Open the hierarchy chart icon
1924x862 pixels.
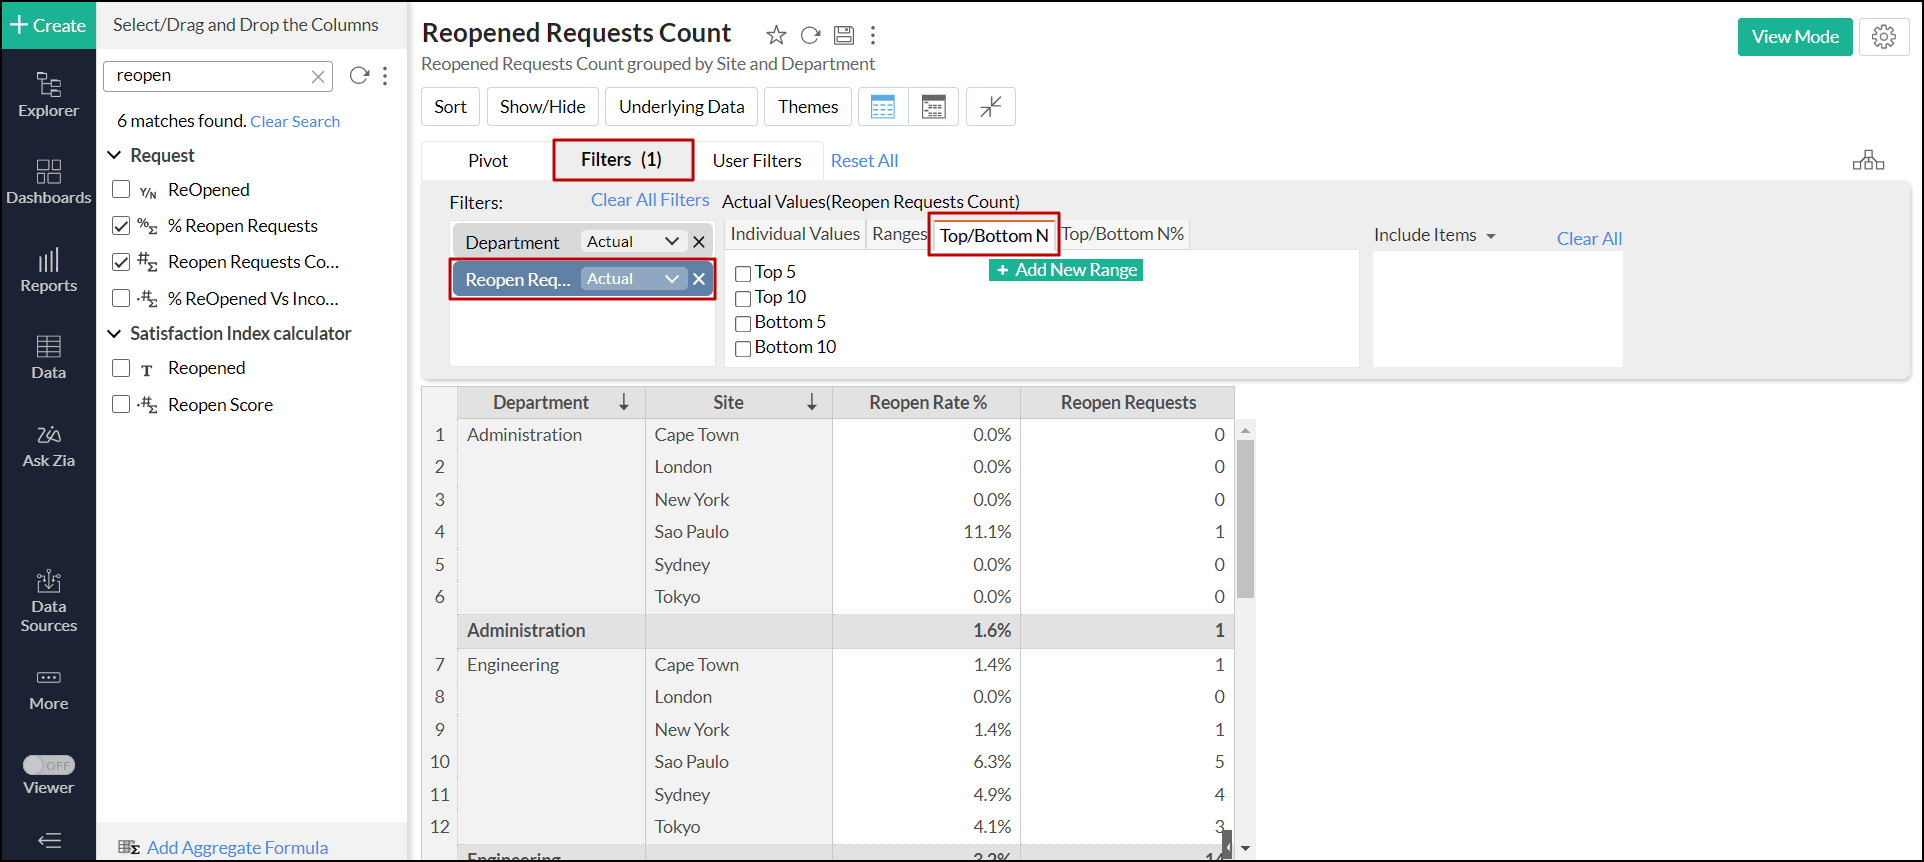(1868, 160)
